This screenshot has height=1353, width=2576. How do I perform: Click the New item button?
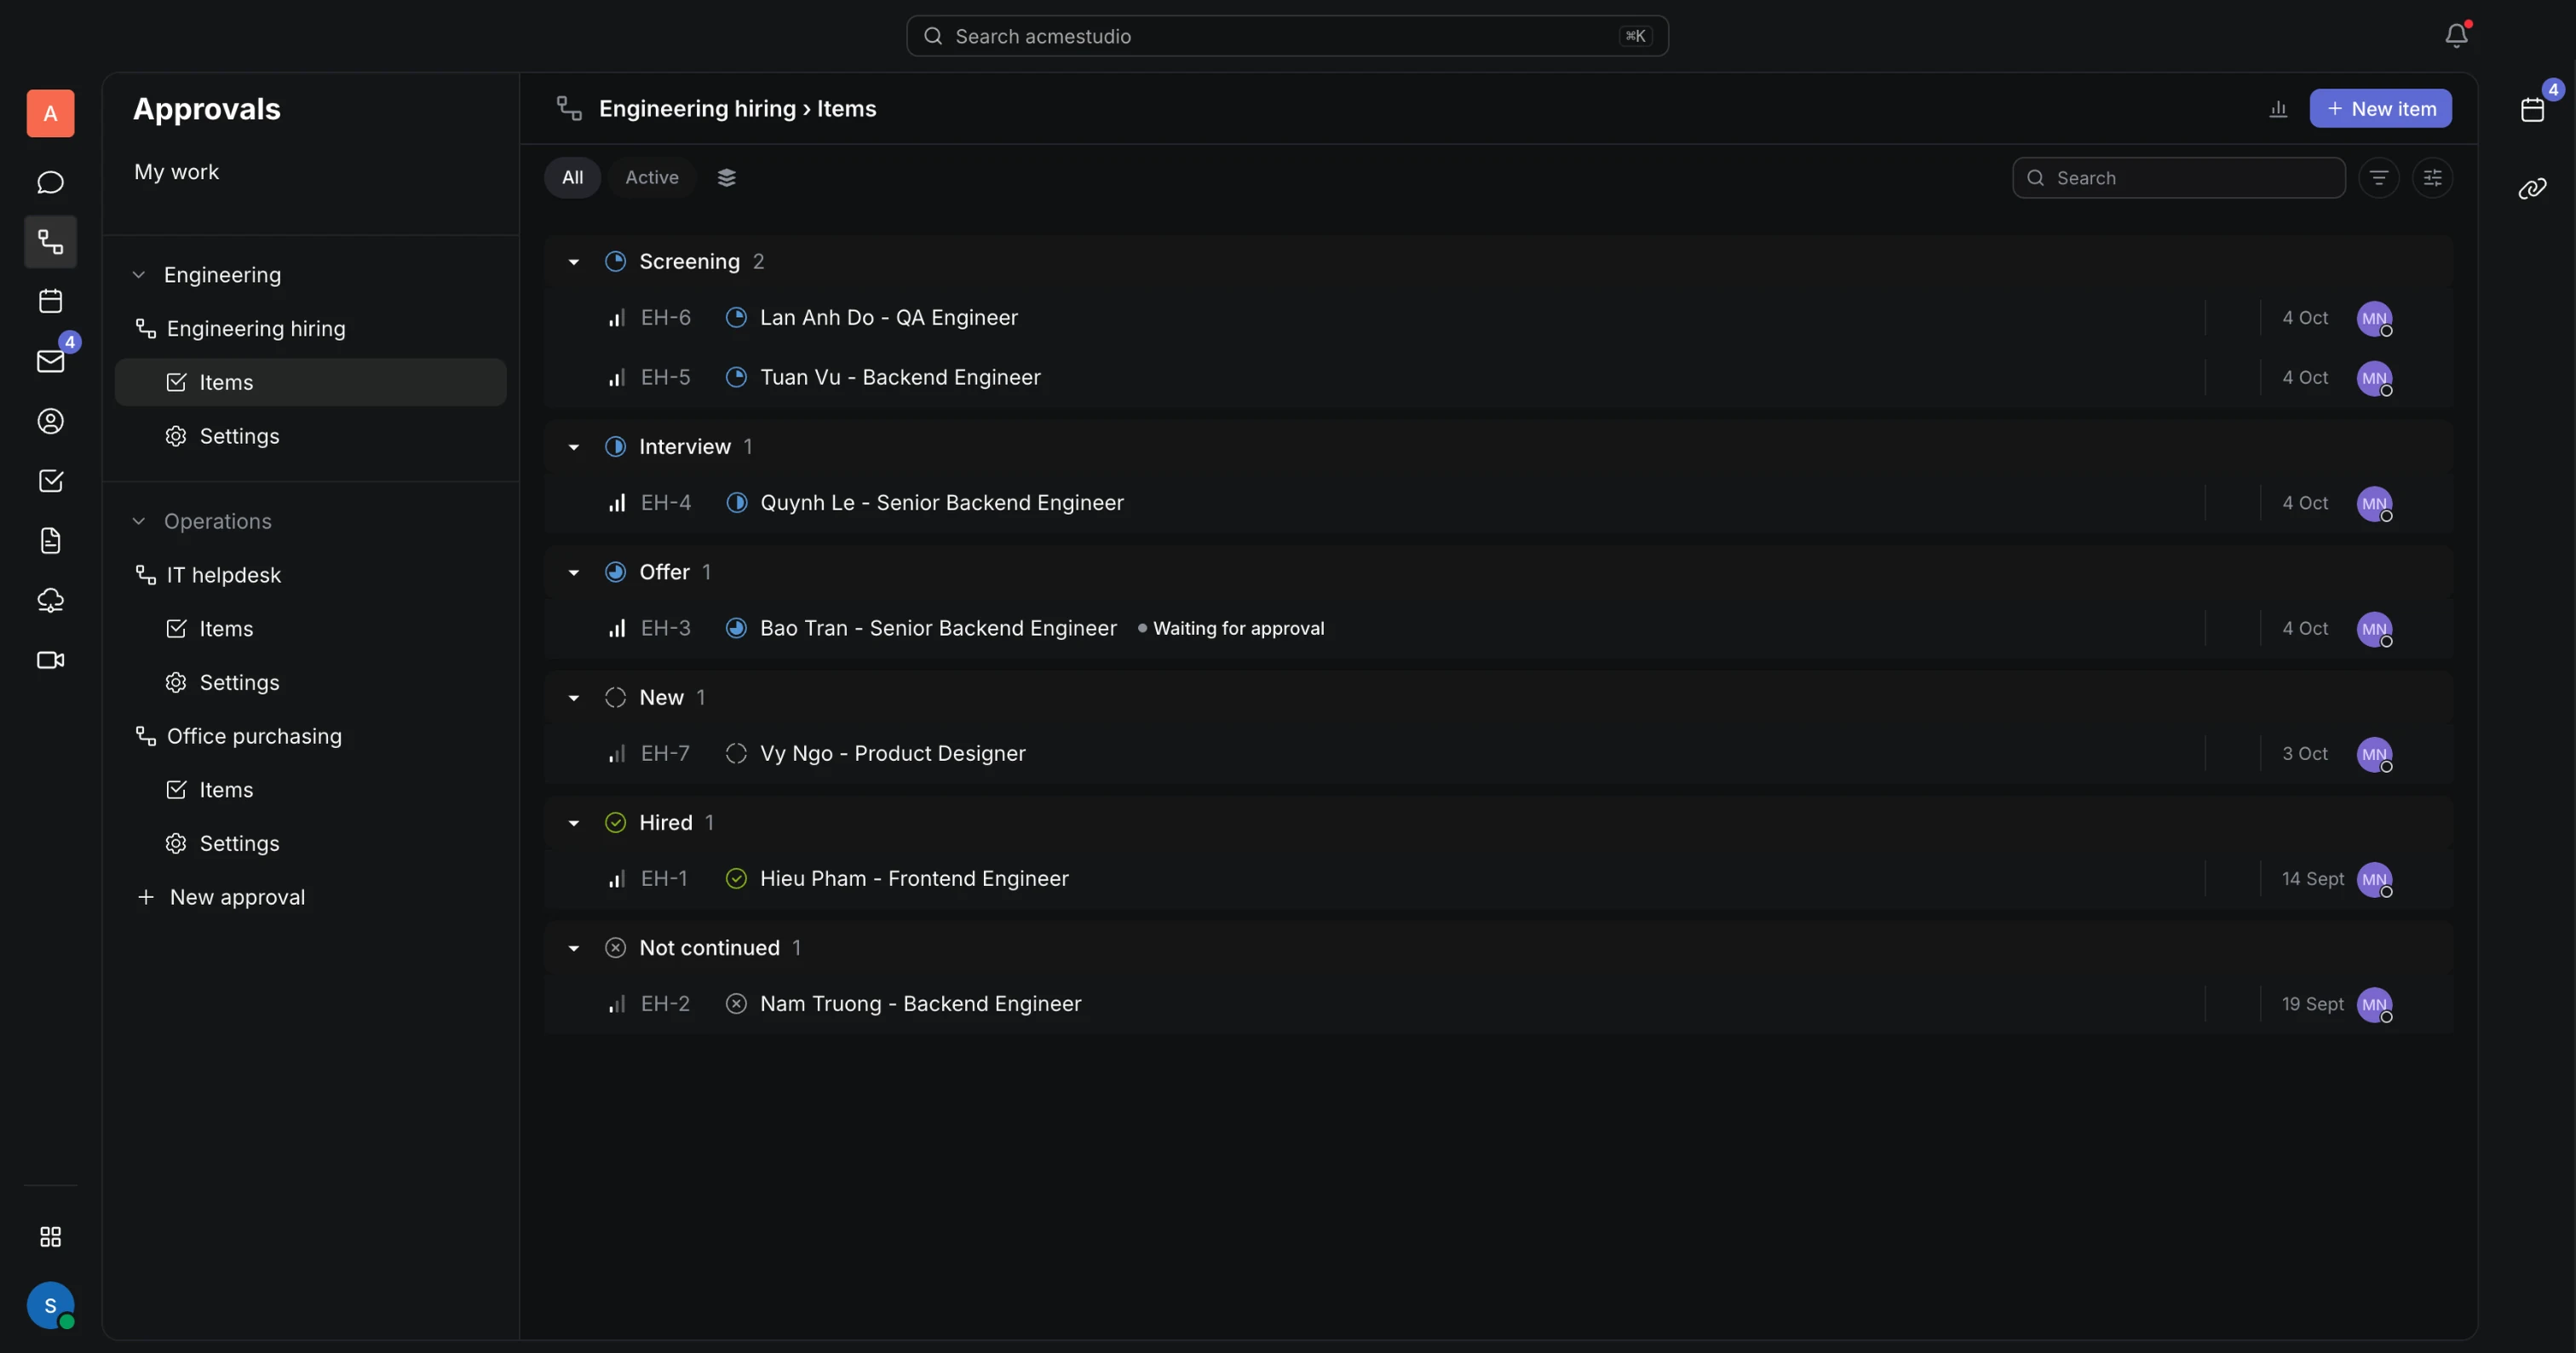click(x=2380, y=109)
